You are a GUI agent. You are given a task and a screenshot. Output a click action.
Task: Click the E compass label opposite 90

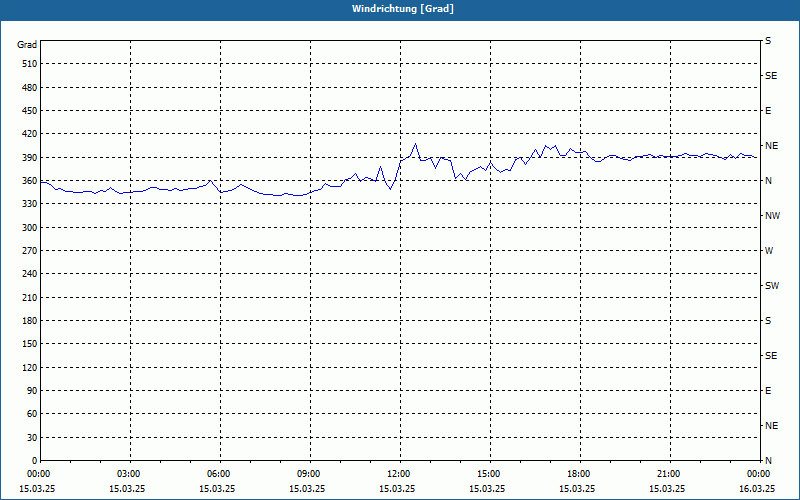click(768, 391)
